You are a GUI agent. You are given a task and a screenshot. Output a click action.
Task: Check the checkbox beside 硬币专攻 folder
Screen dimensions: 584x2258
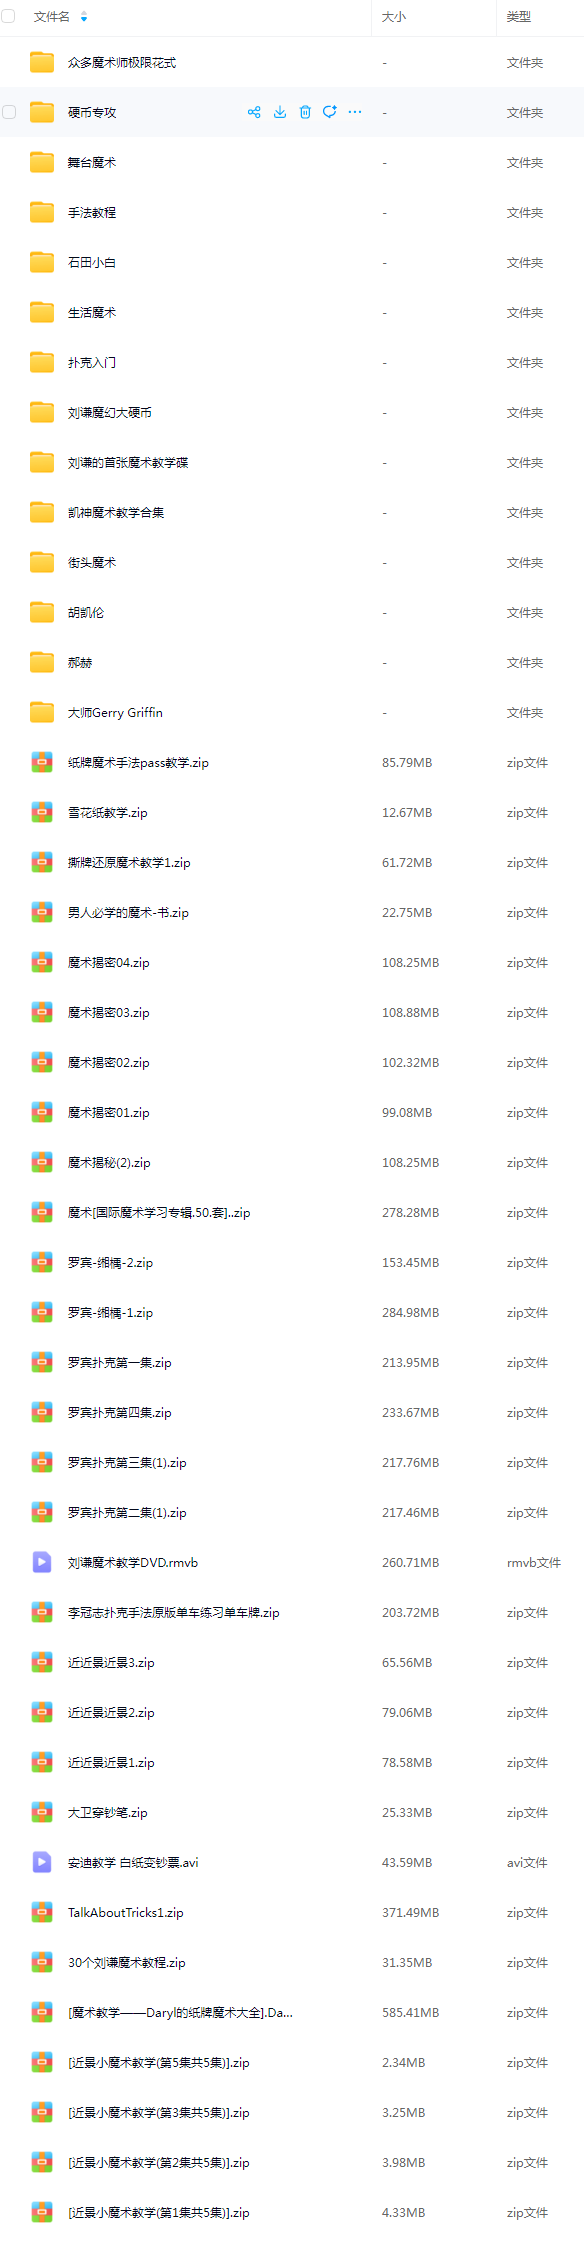(9, 112)
